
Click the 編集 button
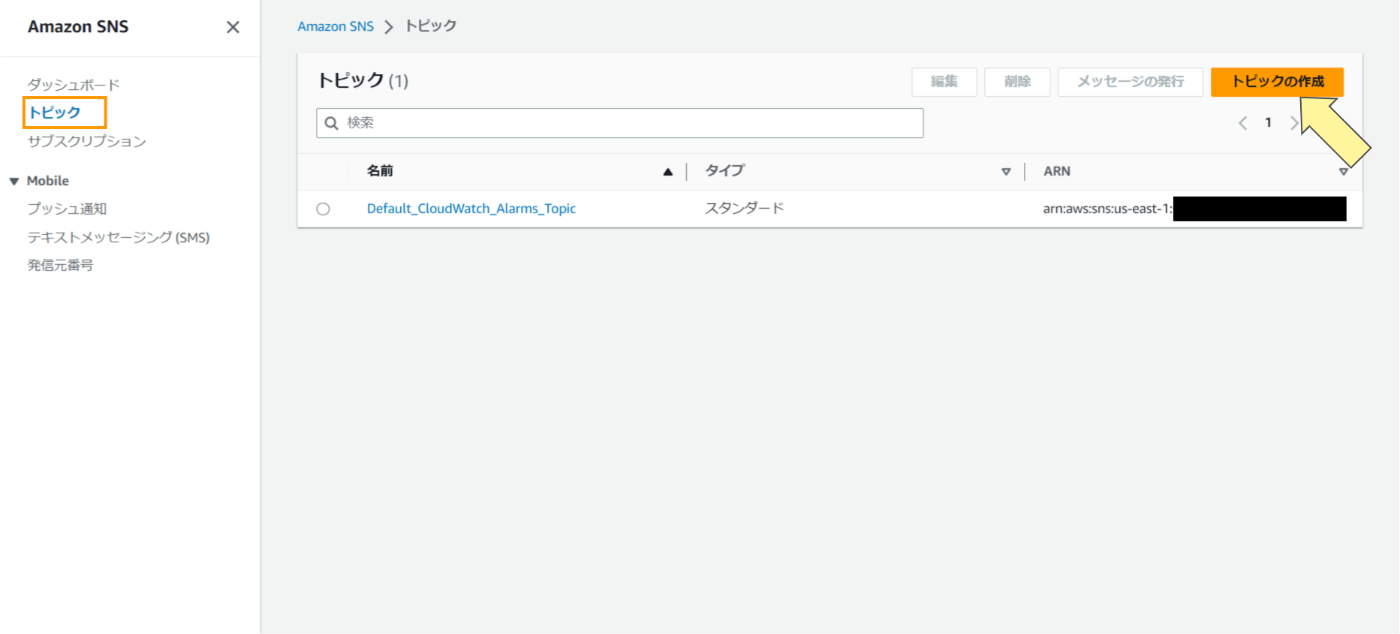pos(944,82)
